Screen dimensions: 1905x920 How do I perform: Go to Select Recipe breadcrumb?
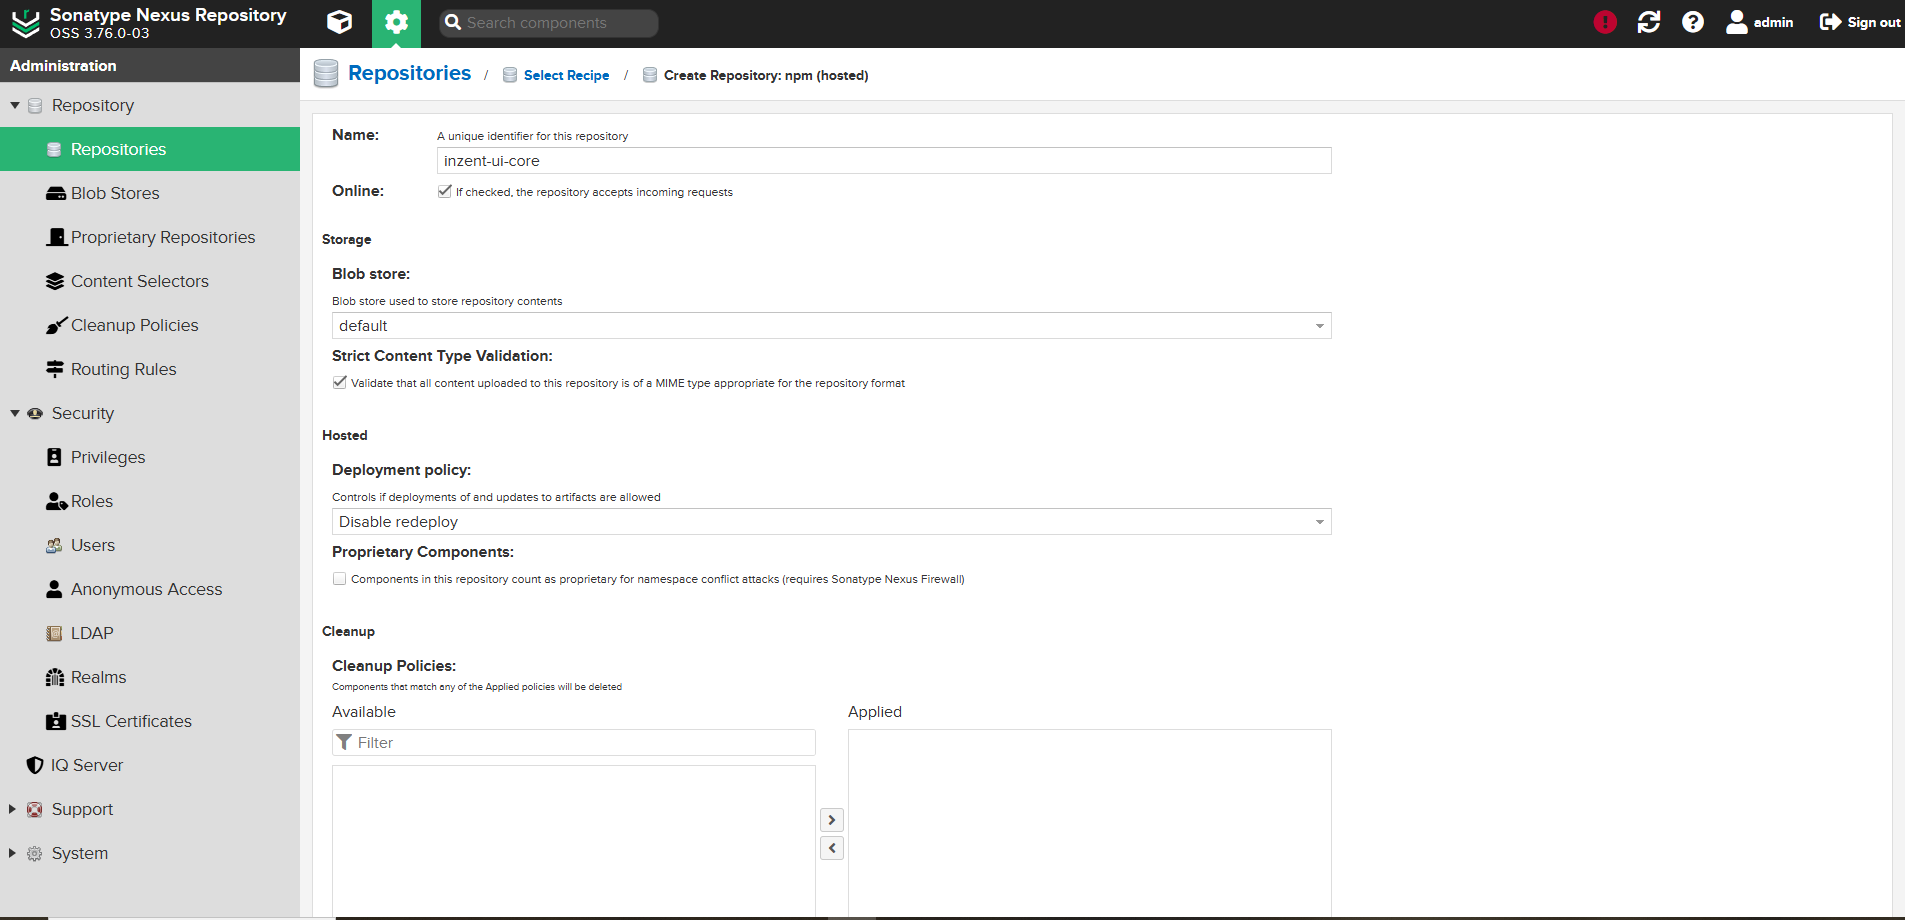567,74
